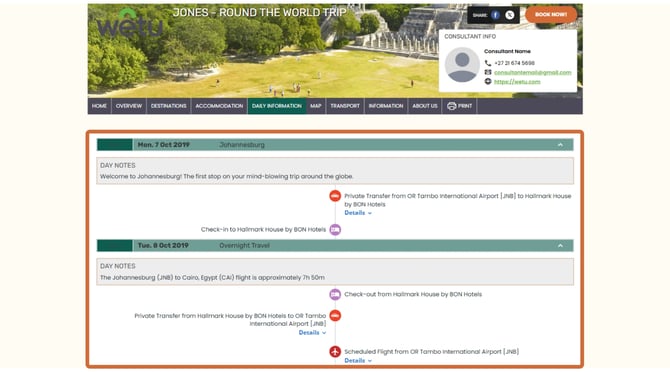Click Private Transfer from OR Tambo text
Viewport: 670px width, 372px height.
(x=458, y=200)
